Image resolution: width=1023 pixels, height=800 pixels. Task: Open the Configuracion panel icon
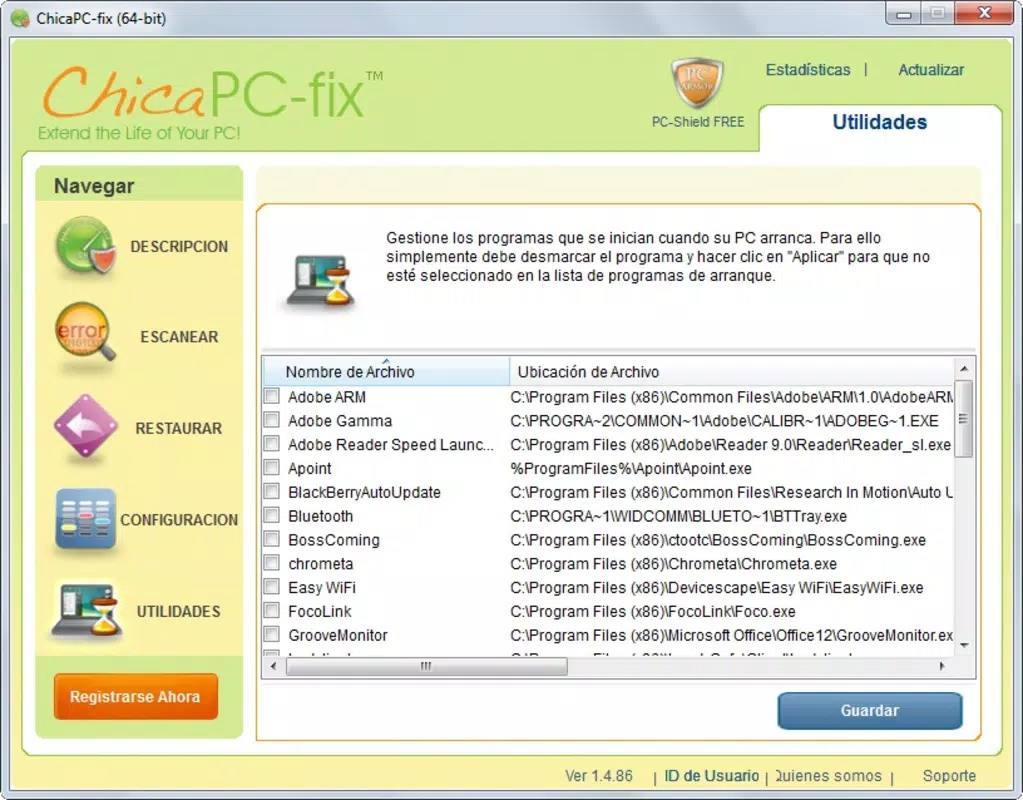point(85,519)
